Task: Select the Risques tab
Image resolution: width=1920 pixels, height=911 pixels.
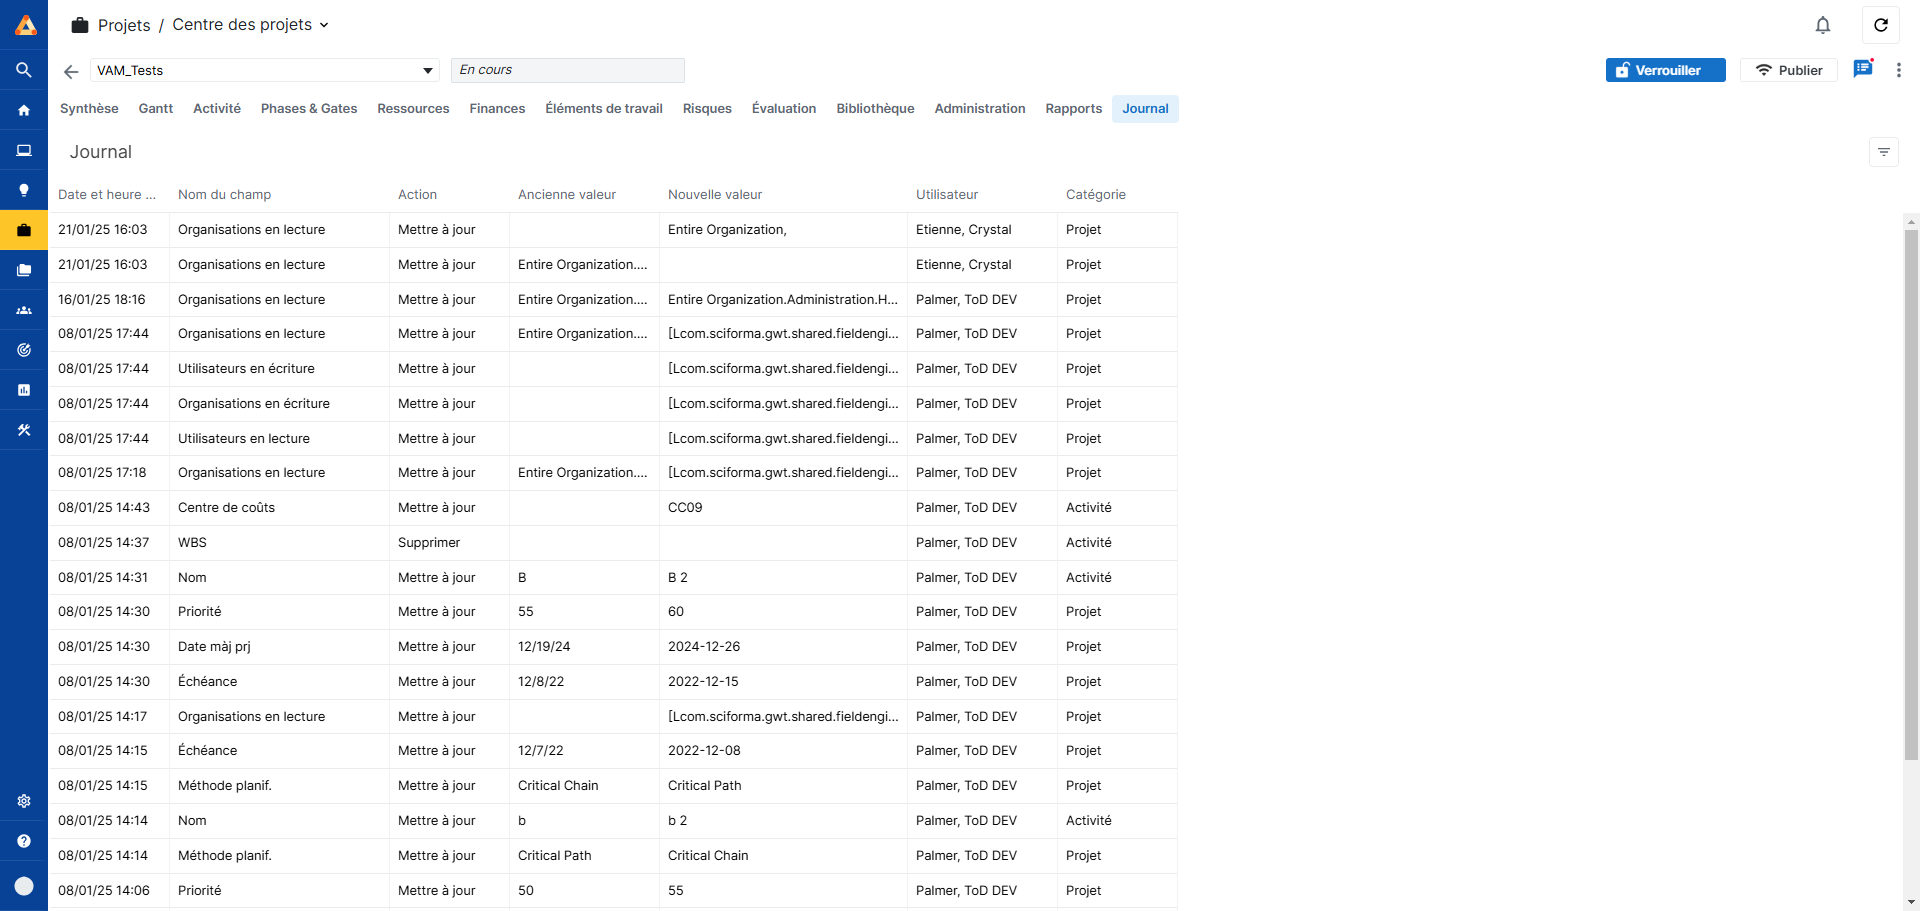Action: (707, 109)
